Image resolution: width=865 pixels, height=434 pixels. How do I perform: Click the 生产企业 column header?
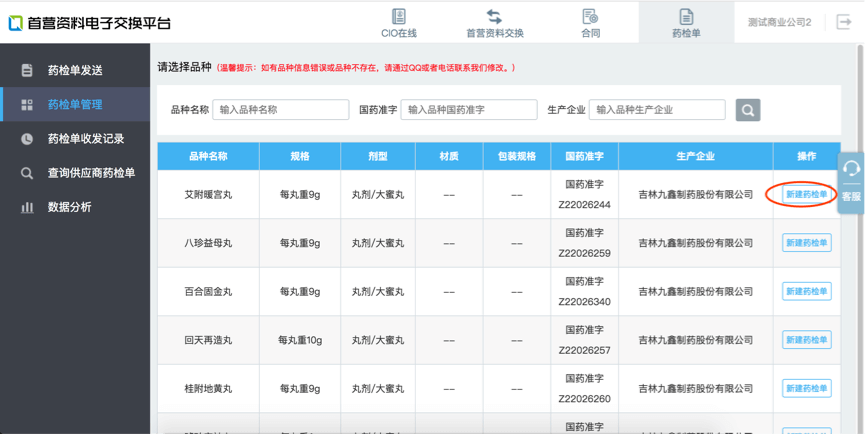click(x=696, y=156)
